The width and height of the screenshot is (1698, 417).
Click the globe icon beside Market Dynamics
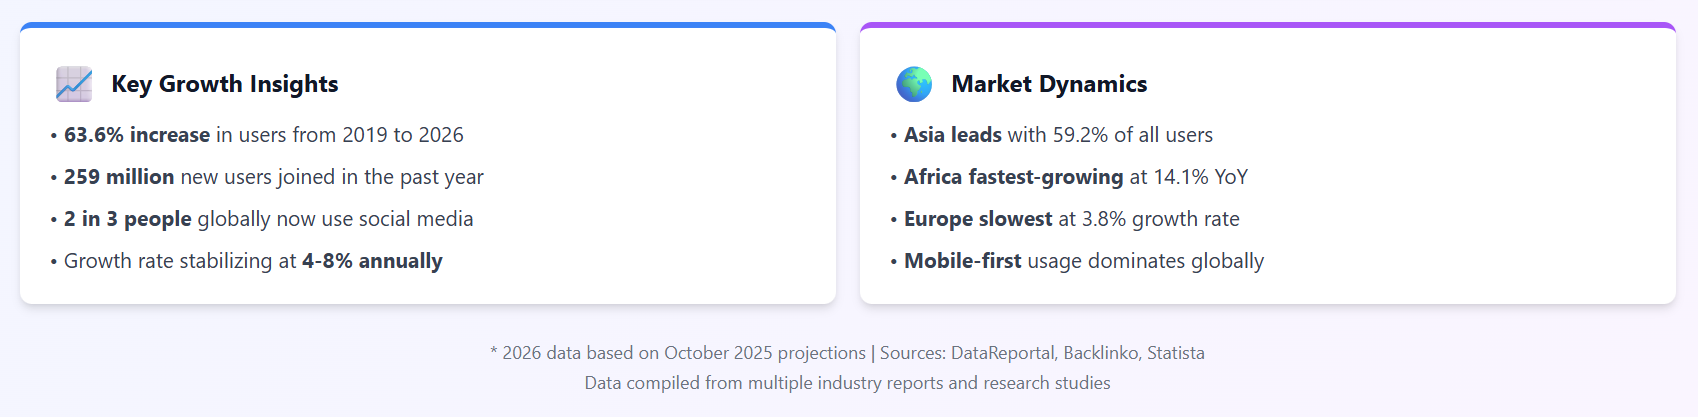coord(914,84)
